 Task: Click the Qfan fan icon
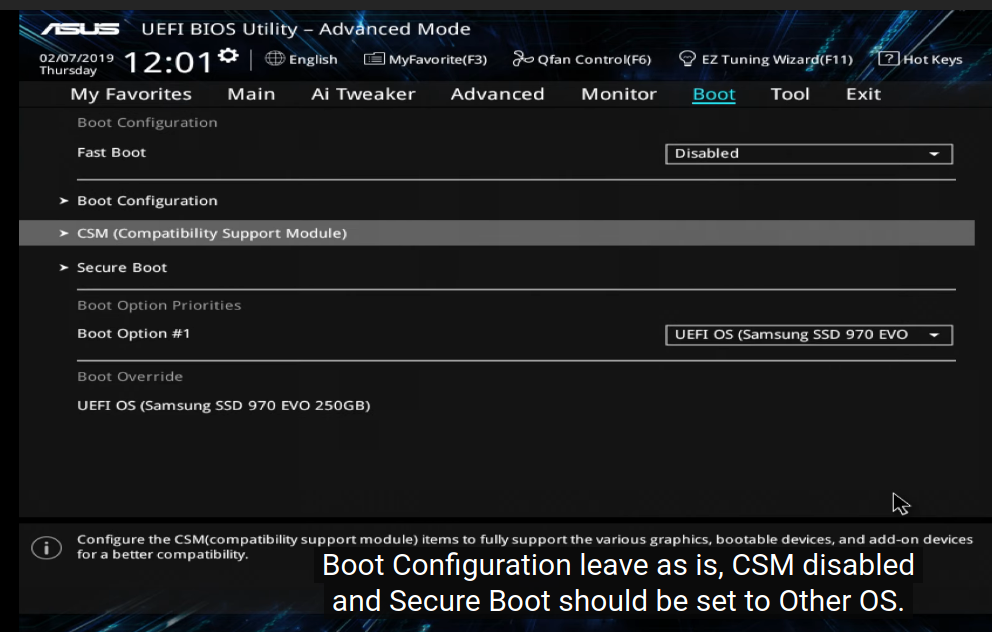pyautogui.click(x=523, y=59)
